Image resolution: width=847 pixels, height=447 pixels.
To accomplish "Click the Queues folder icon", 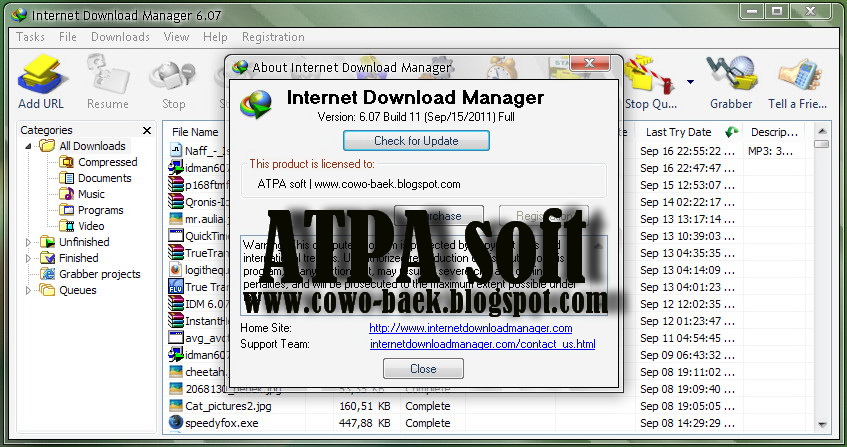I will tap(48, 290).
